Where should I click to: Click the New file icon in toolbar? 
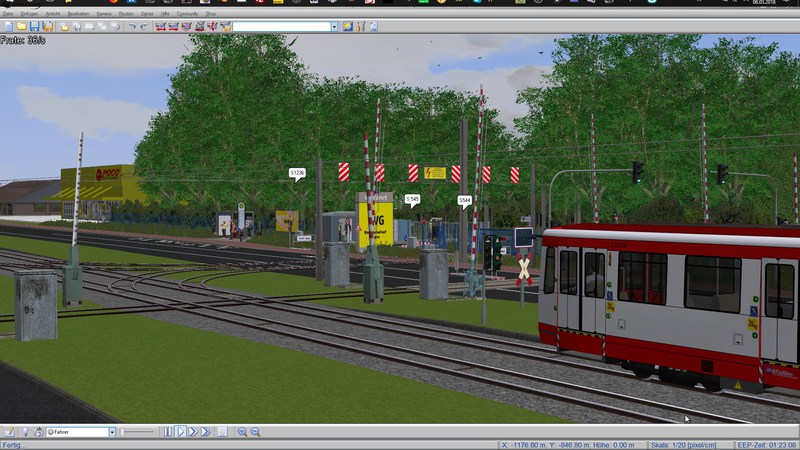coord(8,26)
